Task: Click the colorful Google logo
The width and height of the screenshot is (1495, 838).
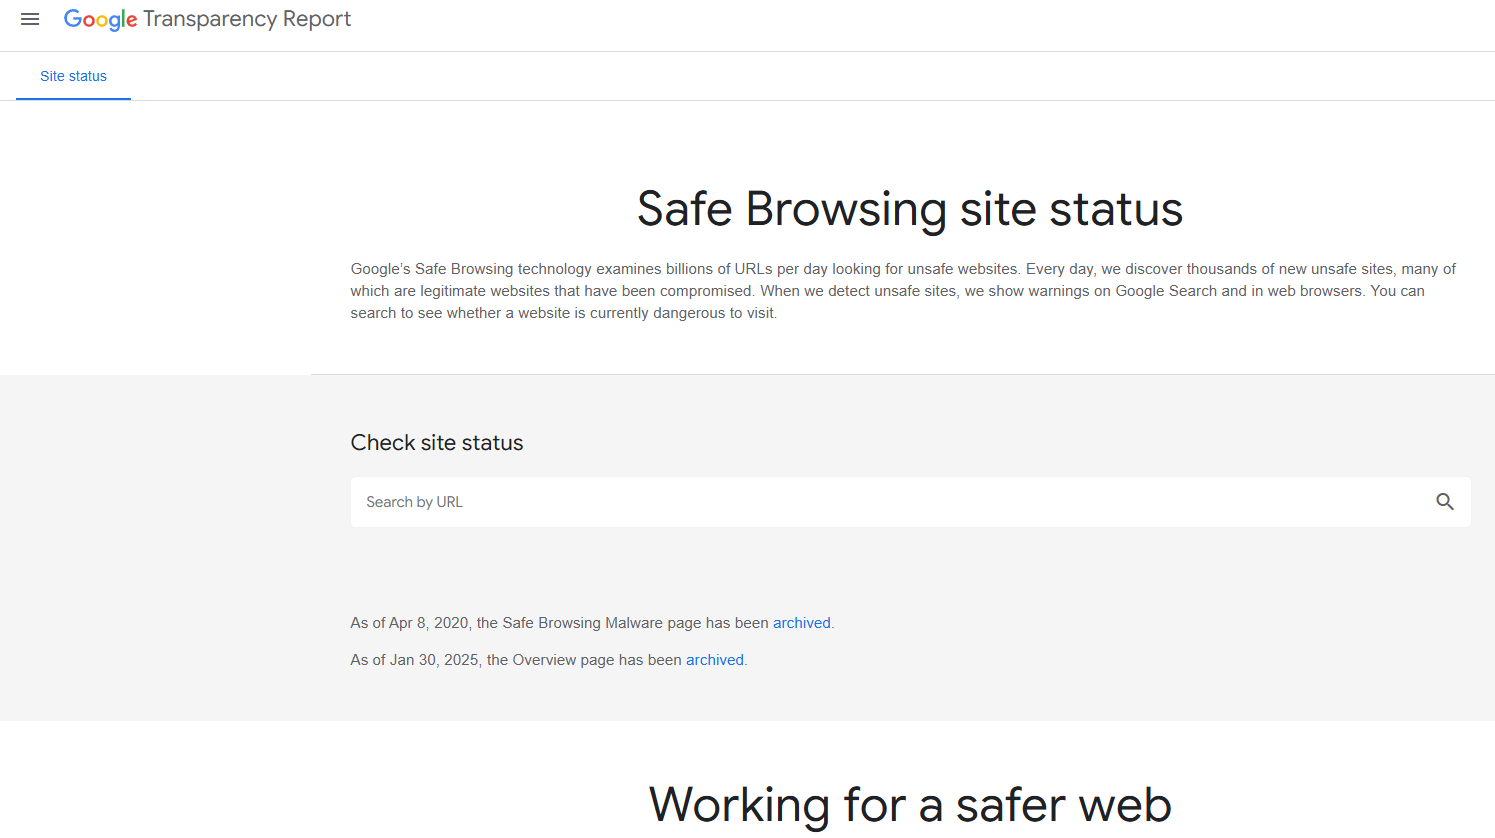Action: click(x=100, y=20)
